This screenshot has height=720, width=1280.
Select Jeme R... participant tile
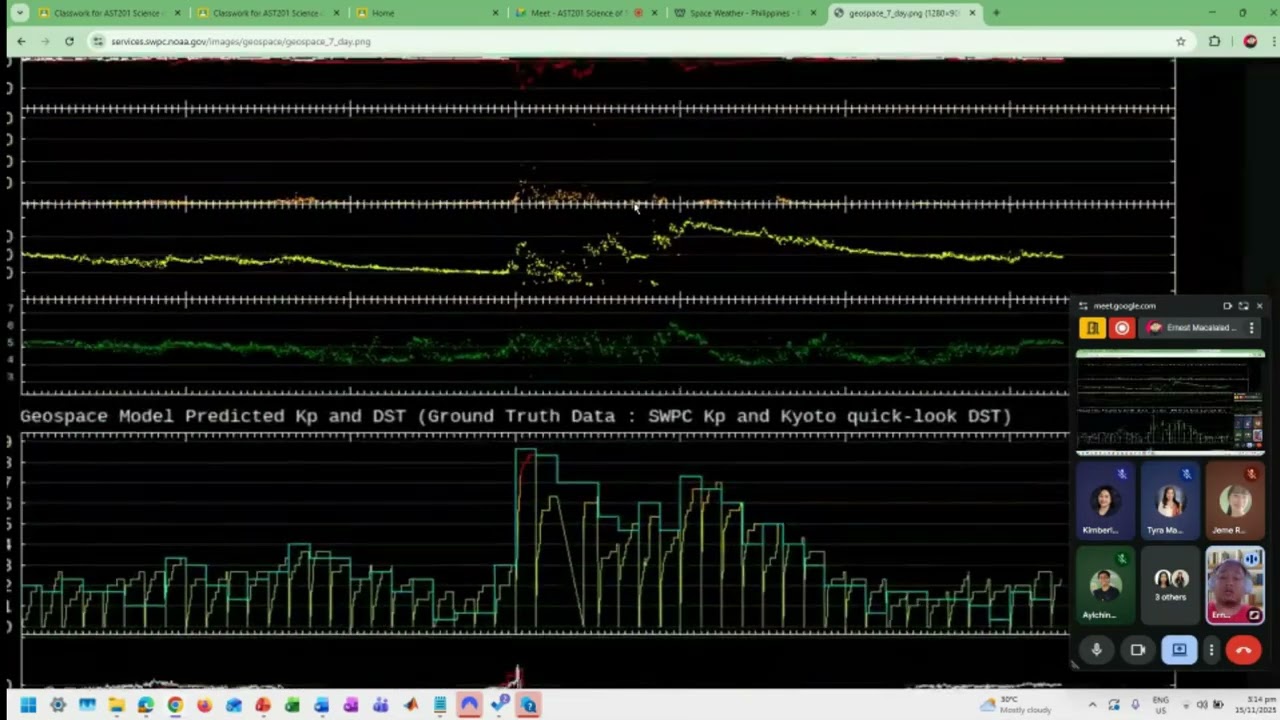coord(1235,501)
